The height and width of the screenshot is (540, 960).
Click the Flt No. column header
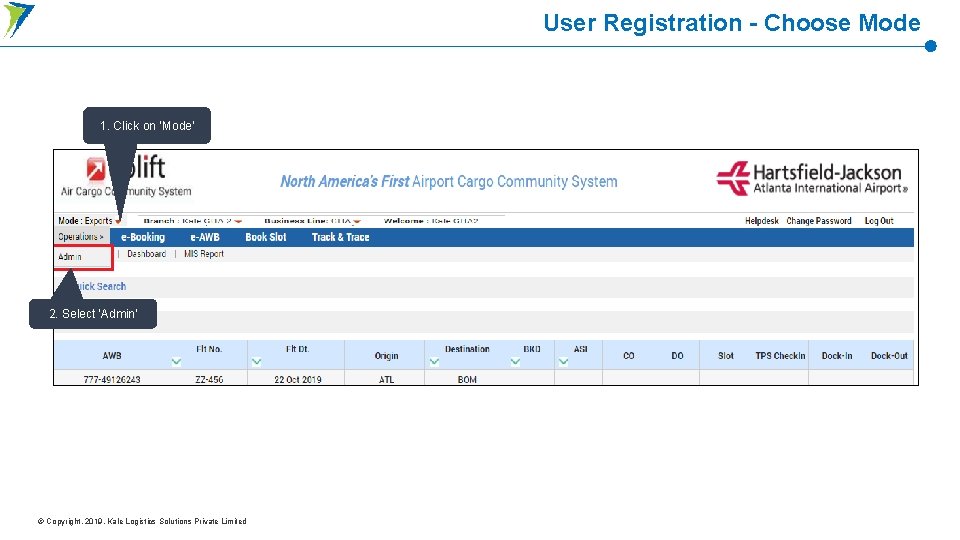click(209, 349)
